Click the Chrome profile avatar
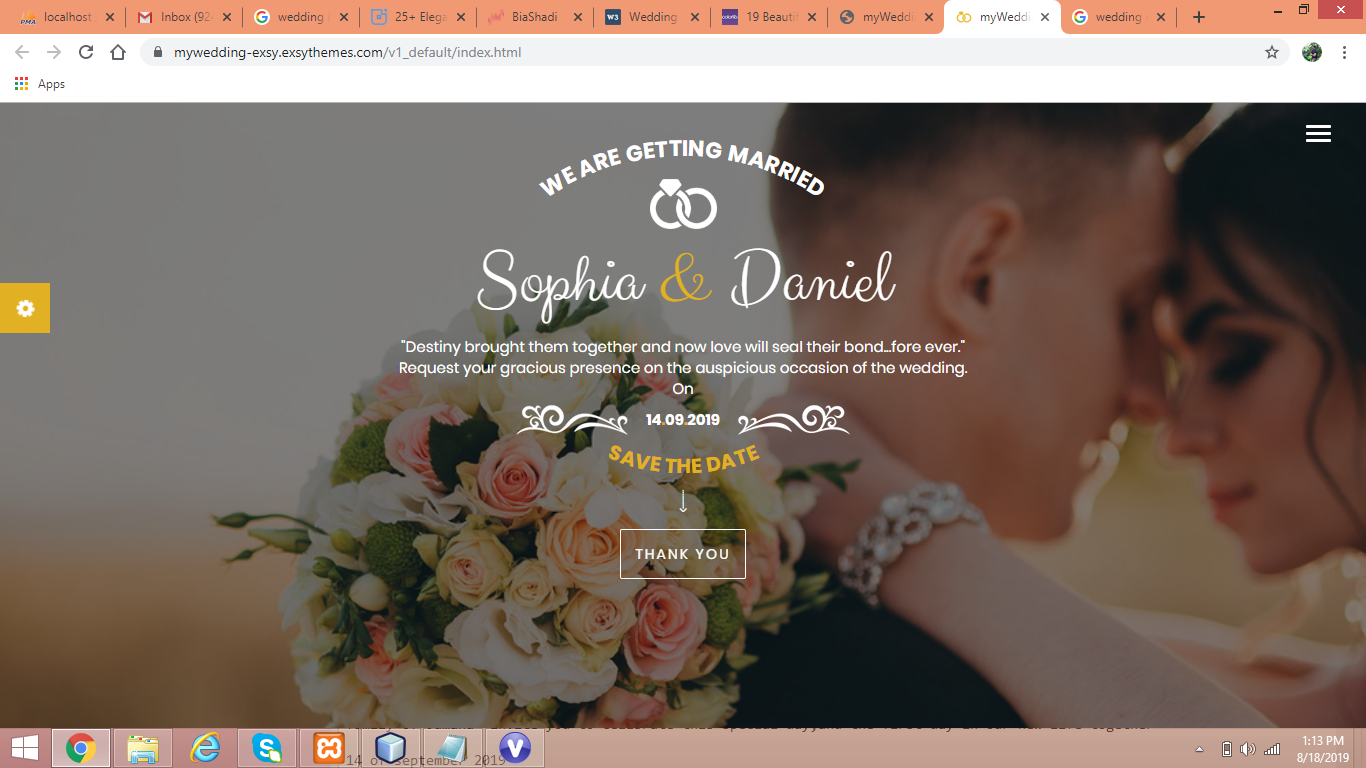1366x768 pixels. 1312,52
